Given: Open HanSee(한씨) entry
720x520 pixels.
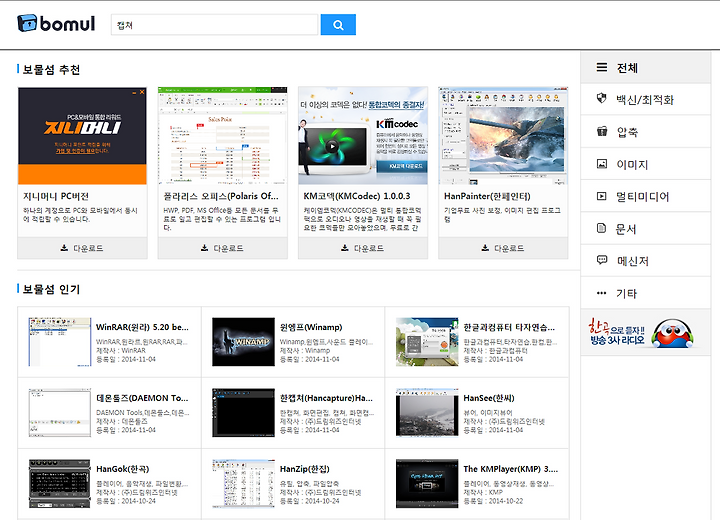Looking at the screenshot, I should [x=477, y=413].
